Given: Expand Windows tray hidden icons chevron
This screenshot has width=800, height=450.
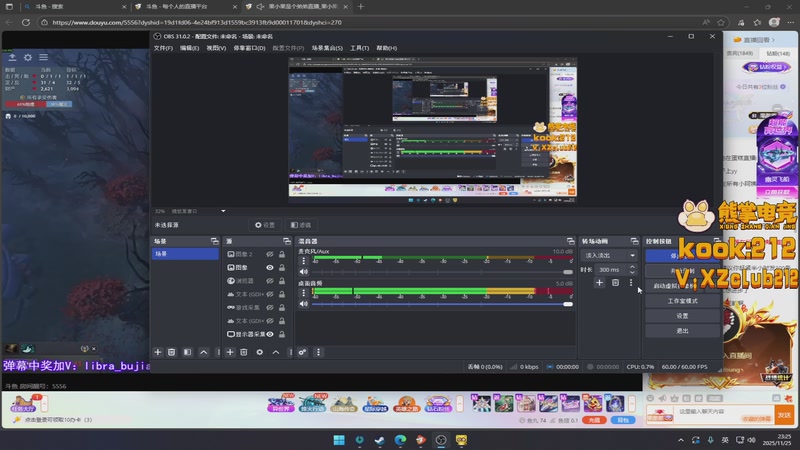Looking at the screenshot, I should point(681,440).
